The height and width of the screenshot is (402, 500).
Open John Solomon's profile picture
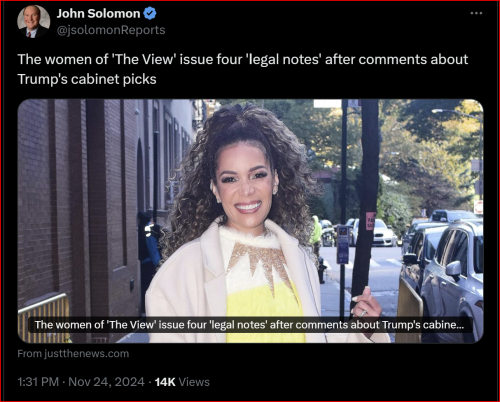pos(34,22)
